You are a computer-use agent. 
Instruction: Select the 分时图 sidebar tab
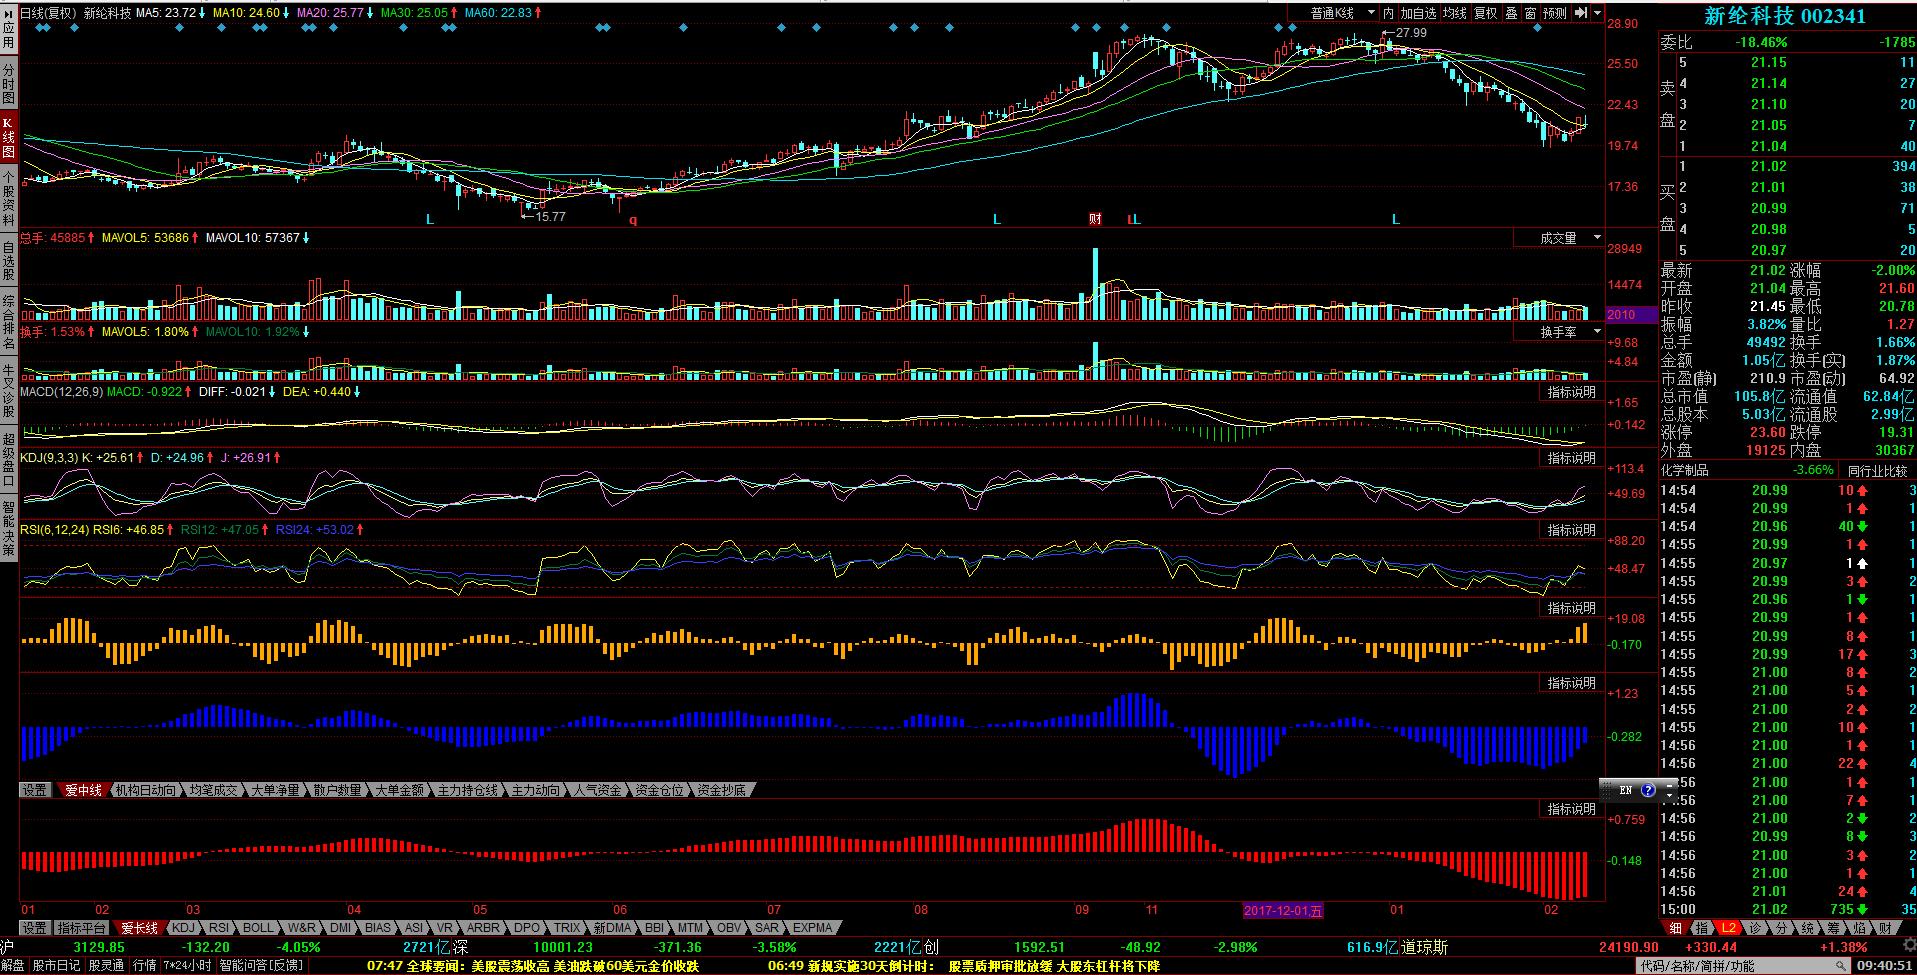[8, 85]
